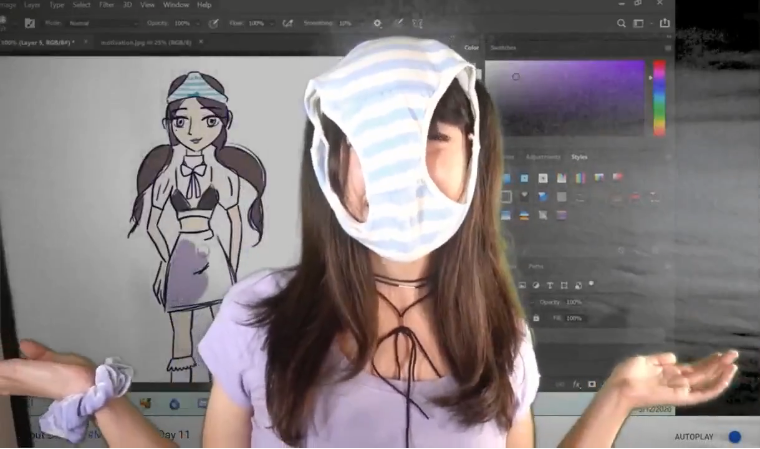Open the blending Mode dropdown
This screenshot has width=760, height=449.
(x=102, y=23)
